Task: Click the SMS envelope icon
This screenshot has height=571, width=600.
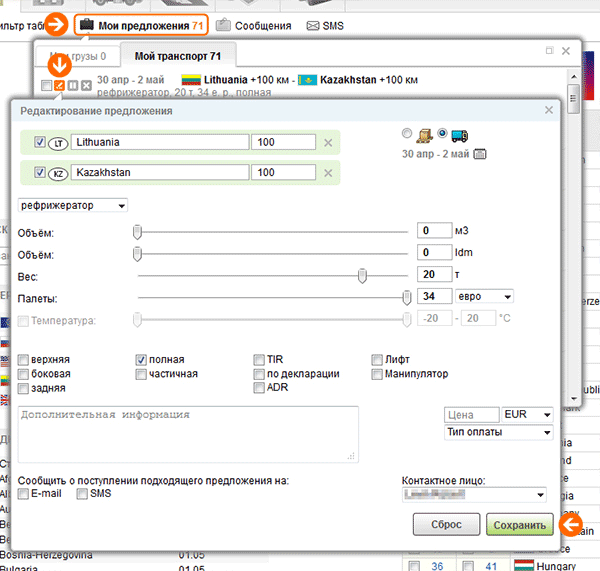Action: (x=314, y=25)
